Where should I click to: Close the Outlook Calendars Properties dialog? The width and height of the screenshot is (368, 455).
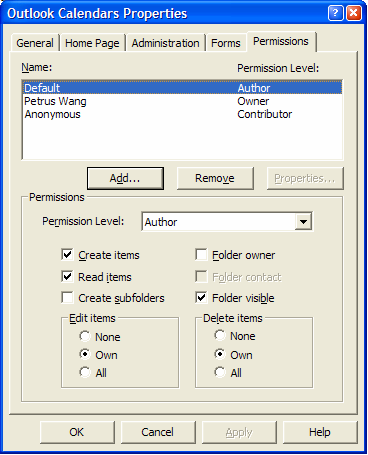click(x=354, y=13)
